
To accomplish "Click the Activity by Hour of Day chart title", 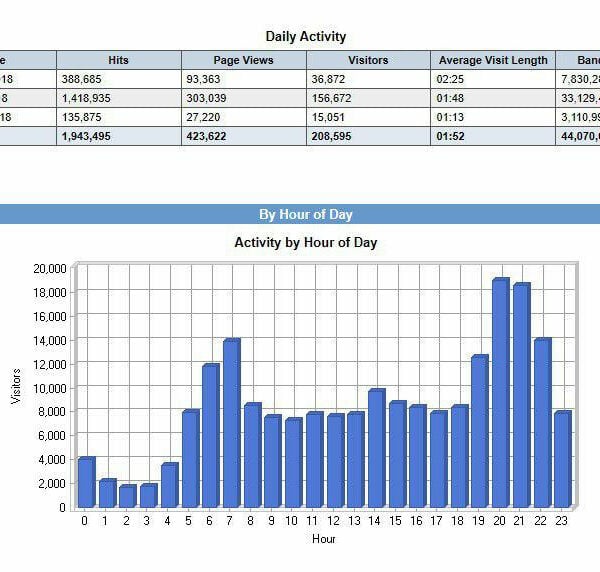I will 306,243.
